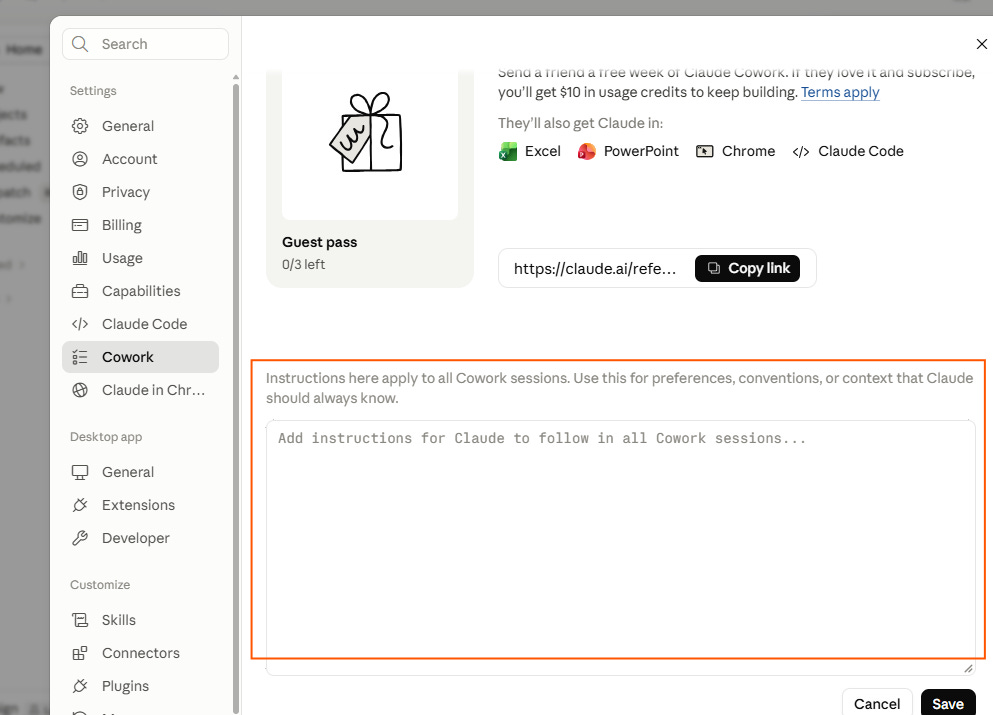Viewport: 993px width, 715px height.
Task: Click the Extensions plug icon
Action: tap(80, 505)
